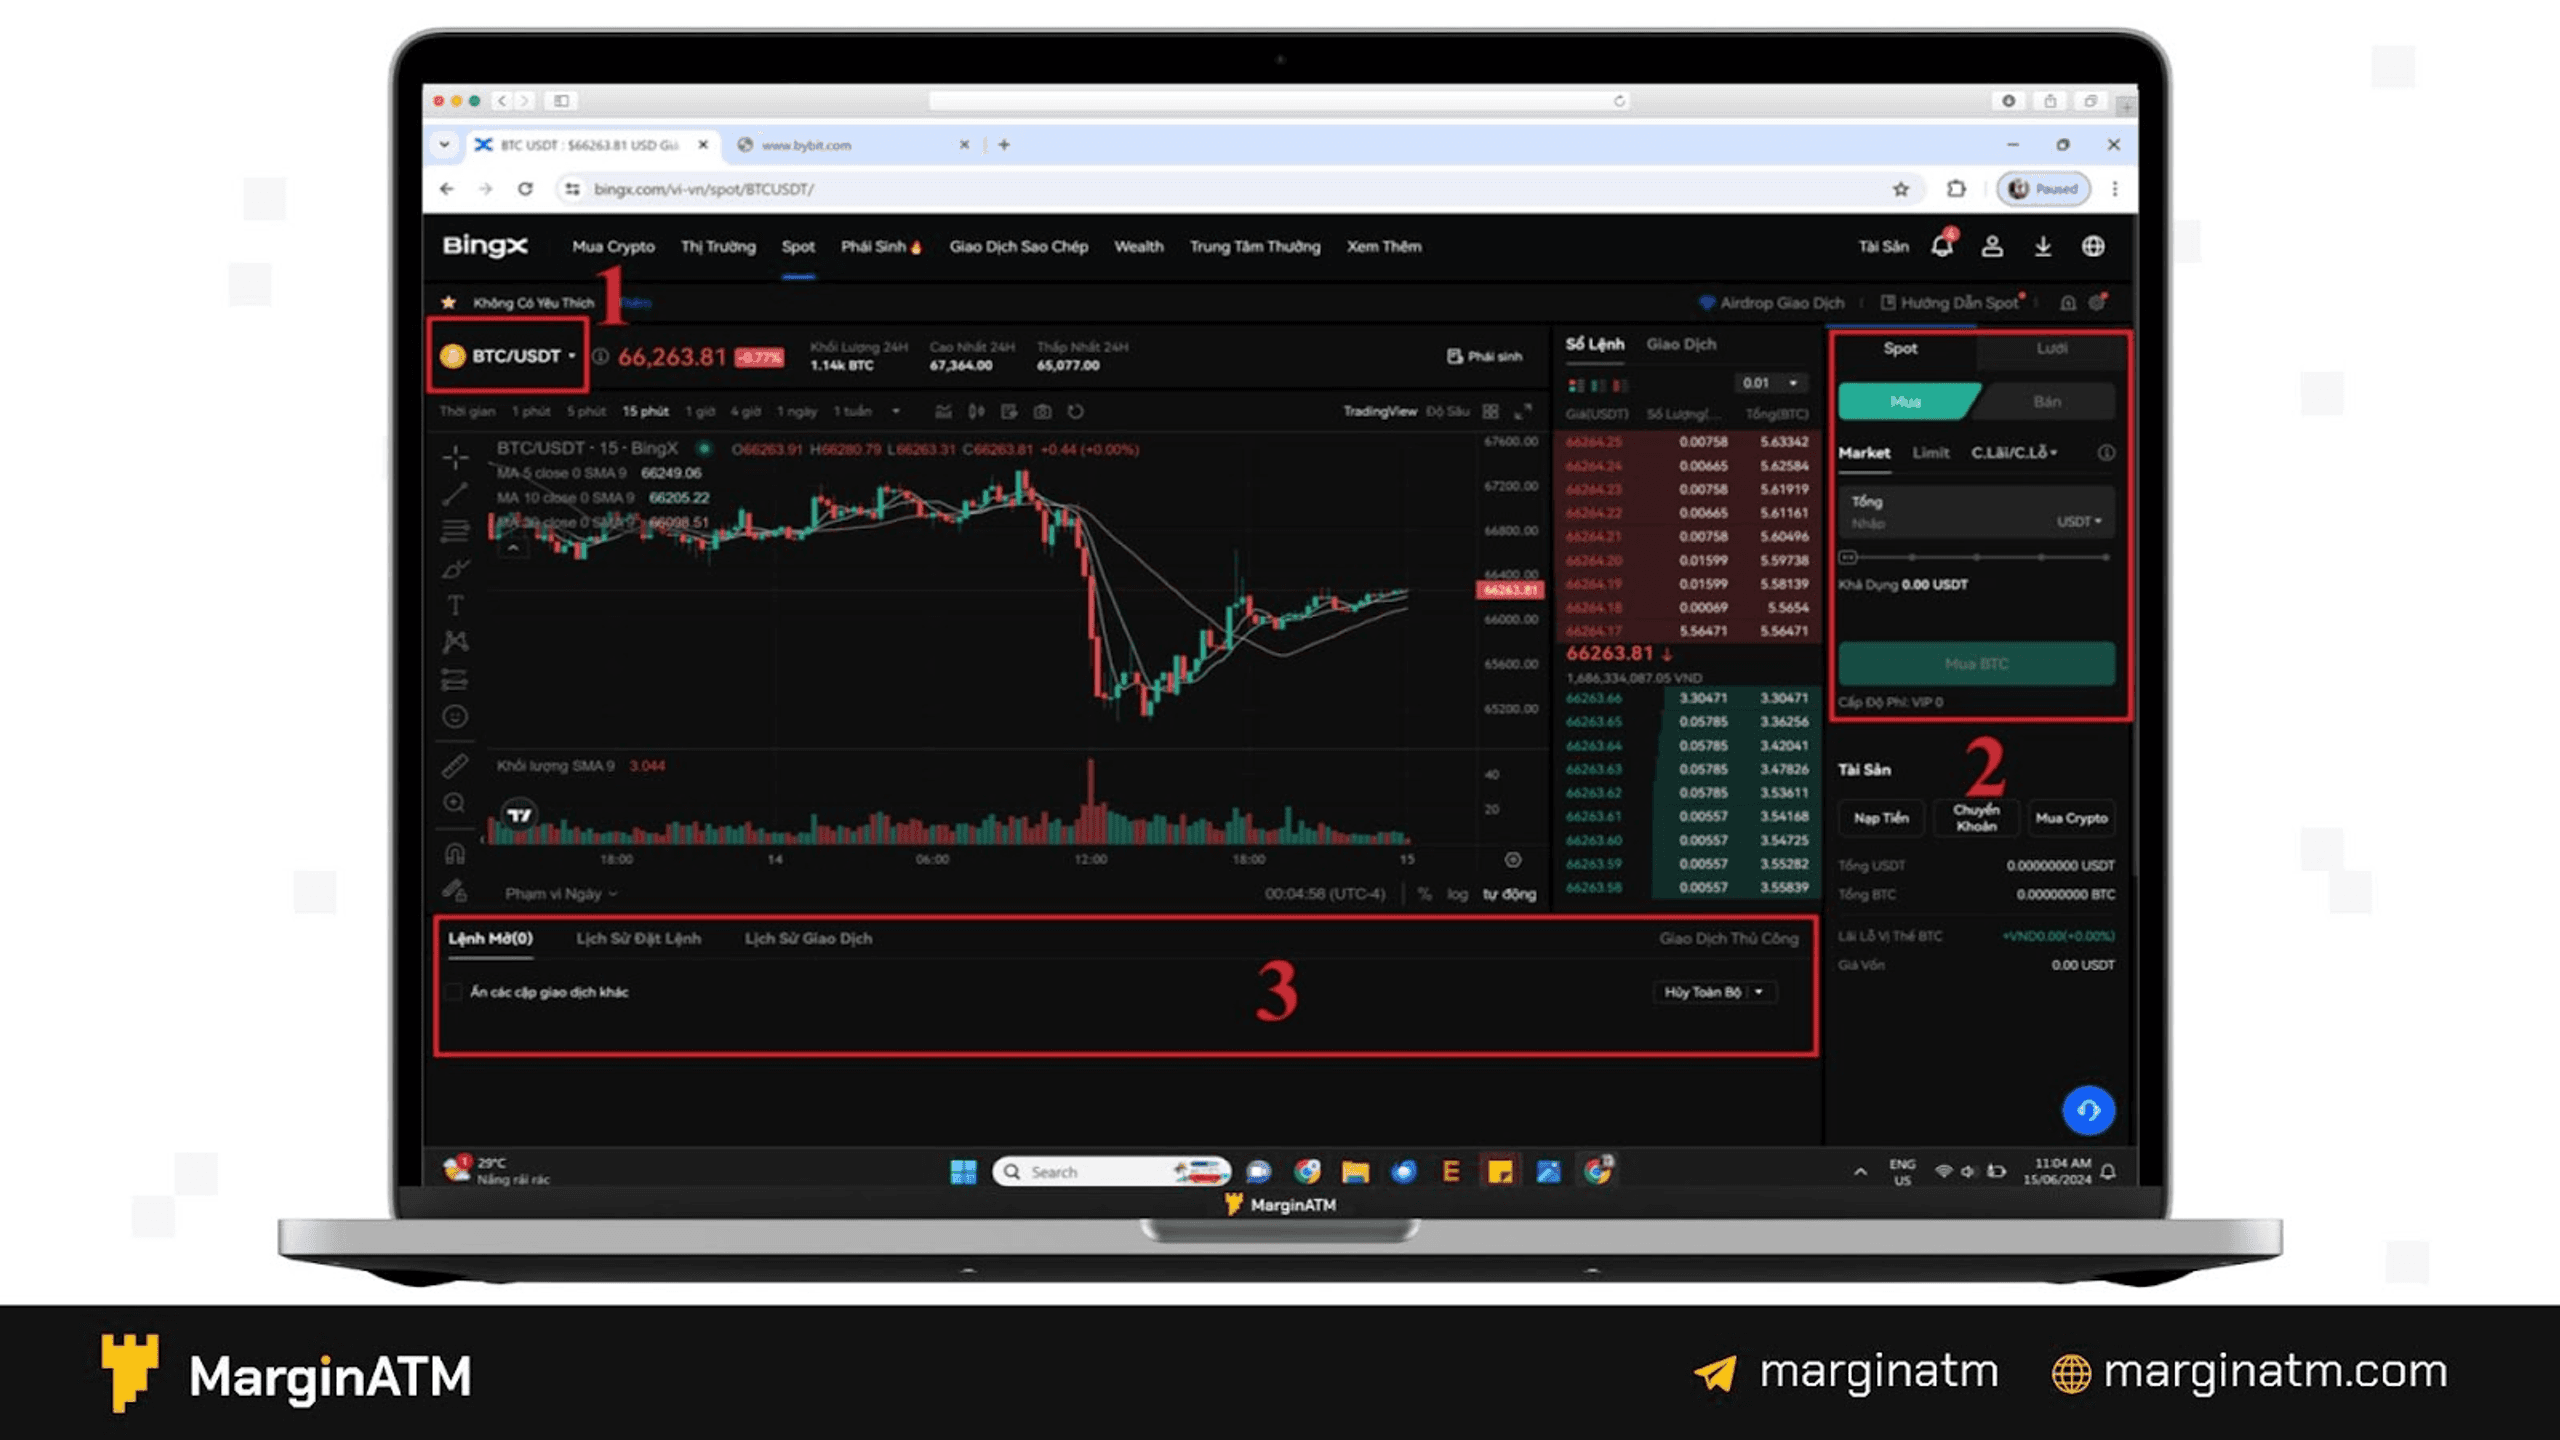This screenshot has height=1440, width=2560.
Task: Open the forecast and measurement tools
Action: [x=456, y=680]
